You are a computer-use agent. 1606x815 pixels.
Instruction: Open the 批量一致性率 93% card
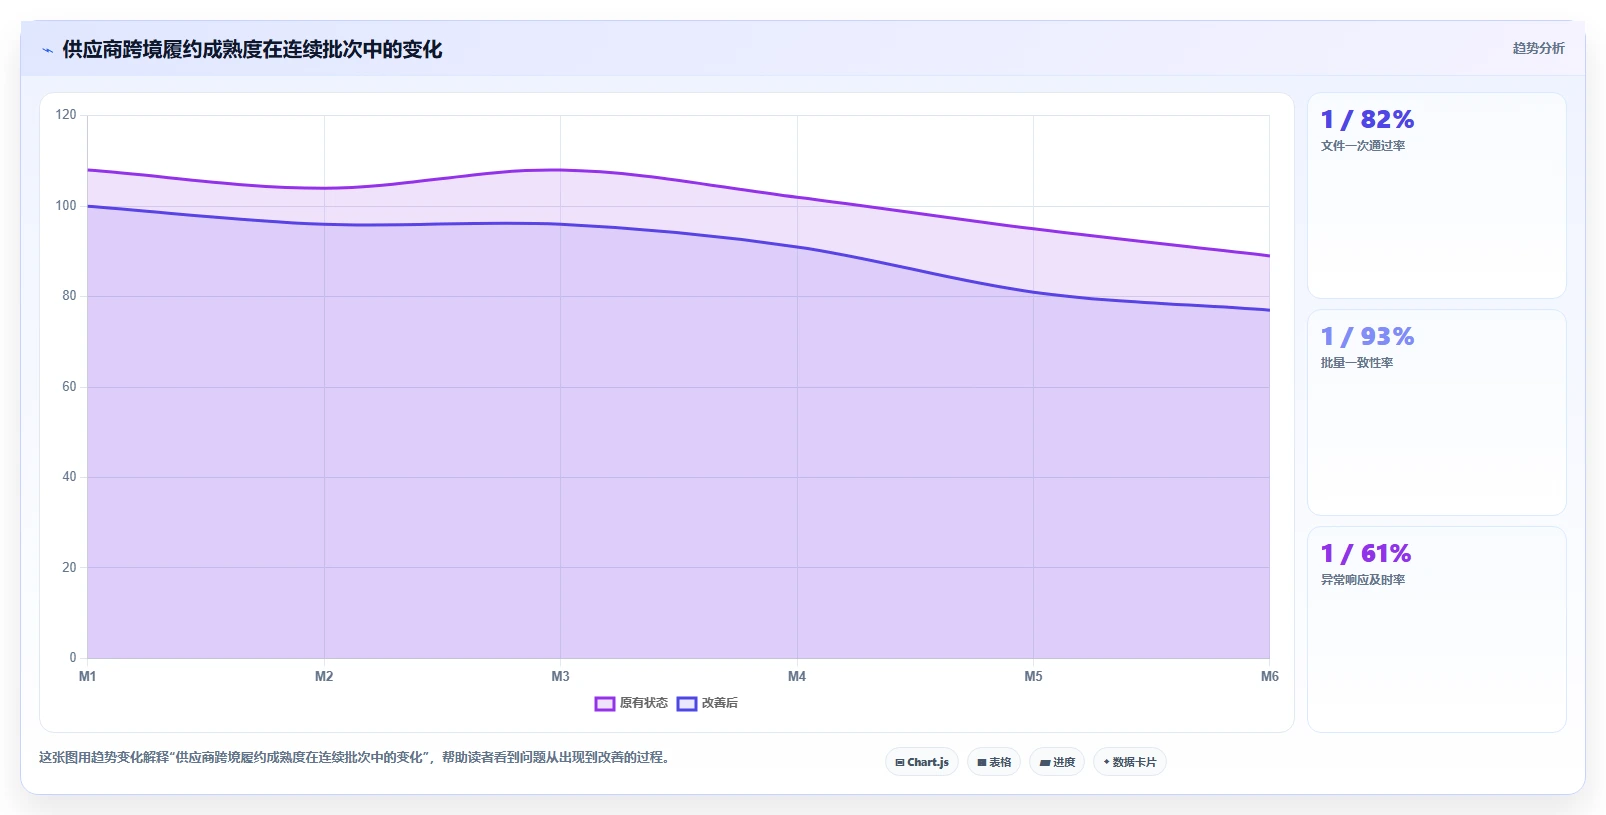(x=1437, y=413)
